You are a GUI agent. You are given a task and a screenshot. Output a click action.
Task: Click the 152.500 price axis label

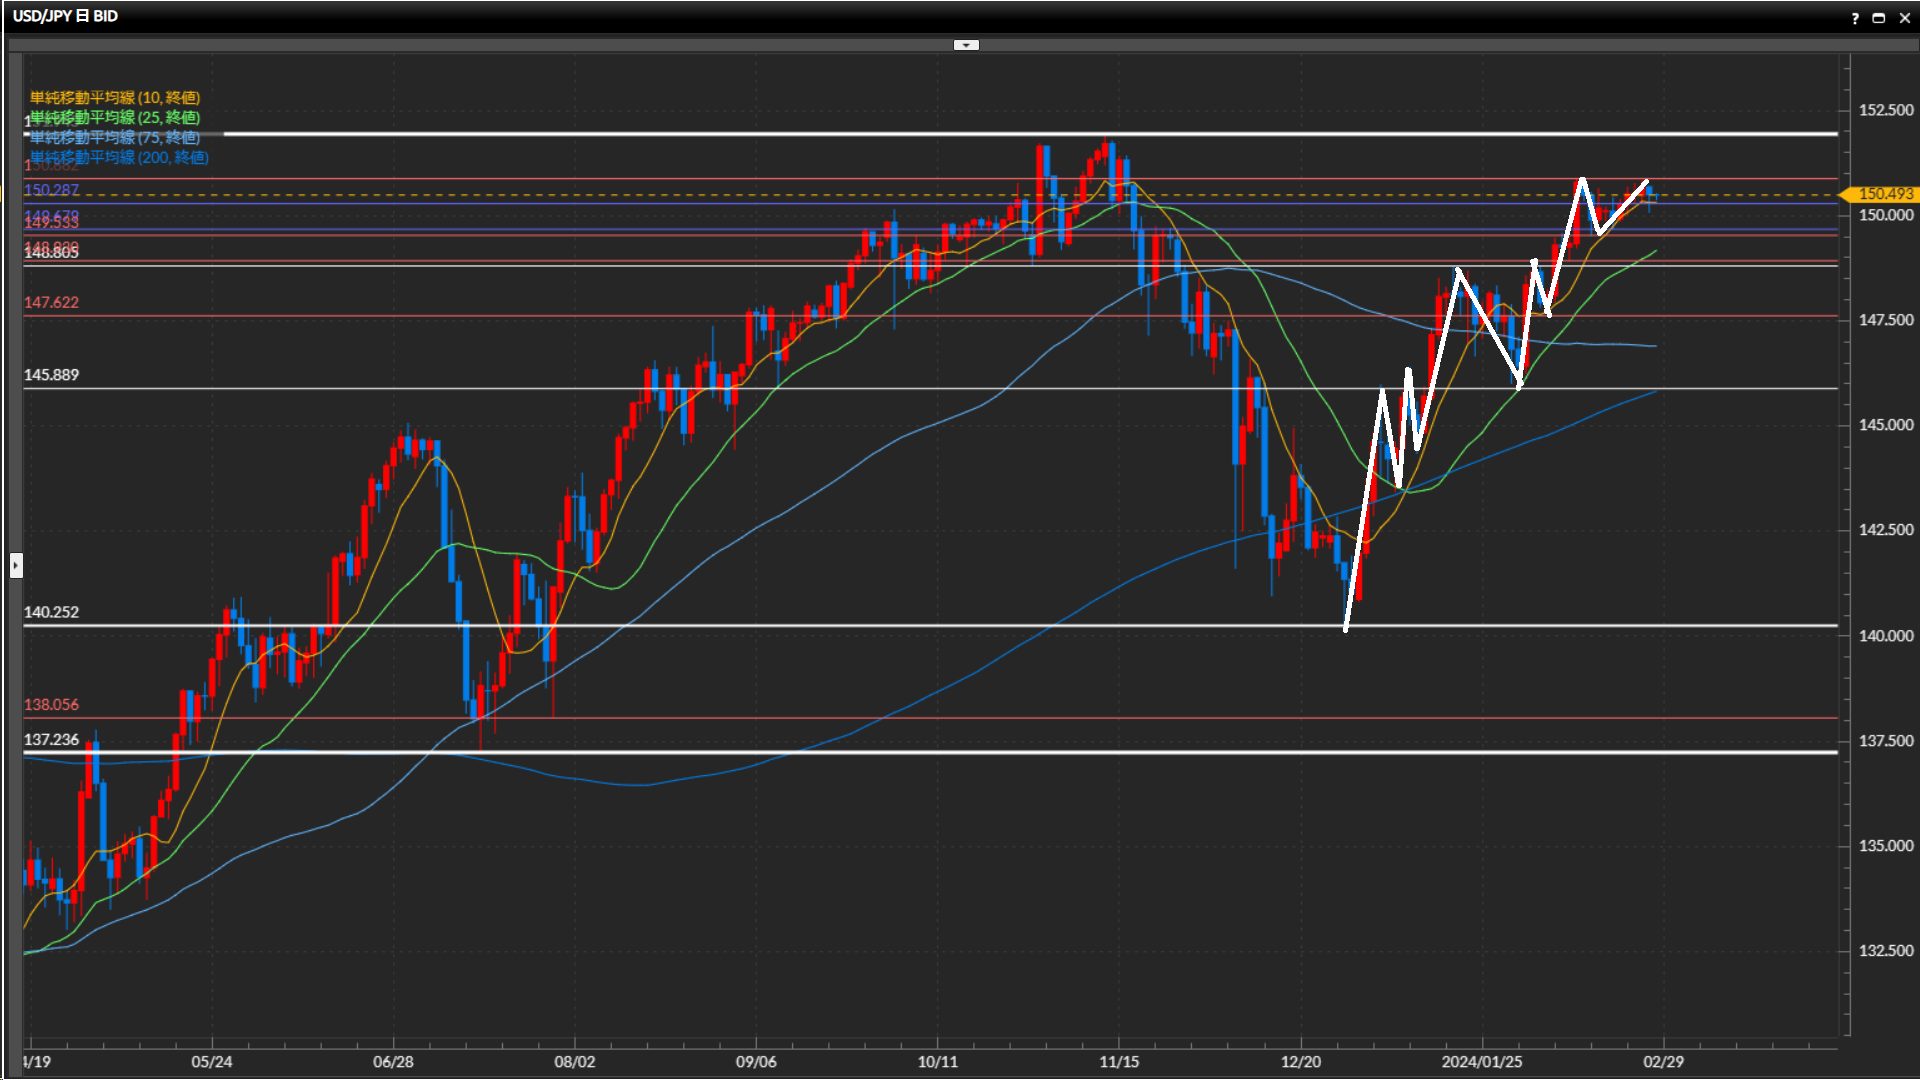click(1885, 110)
